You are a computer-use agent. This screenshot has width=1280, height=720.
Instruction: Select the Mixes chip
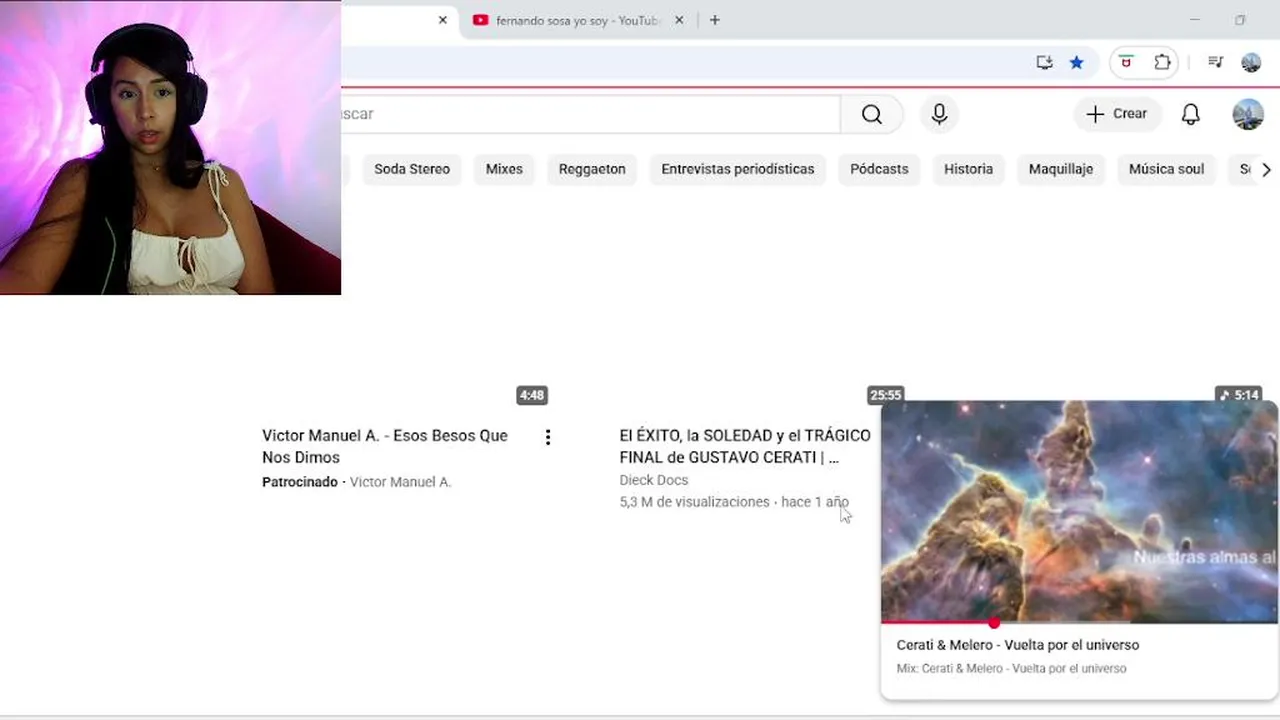[504, 169]
